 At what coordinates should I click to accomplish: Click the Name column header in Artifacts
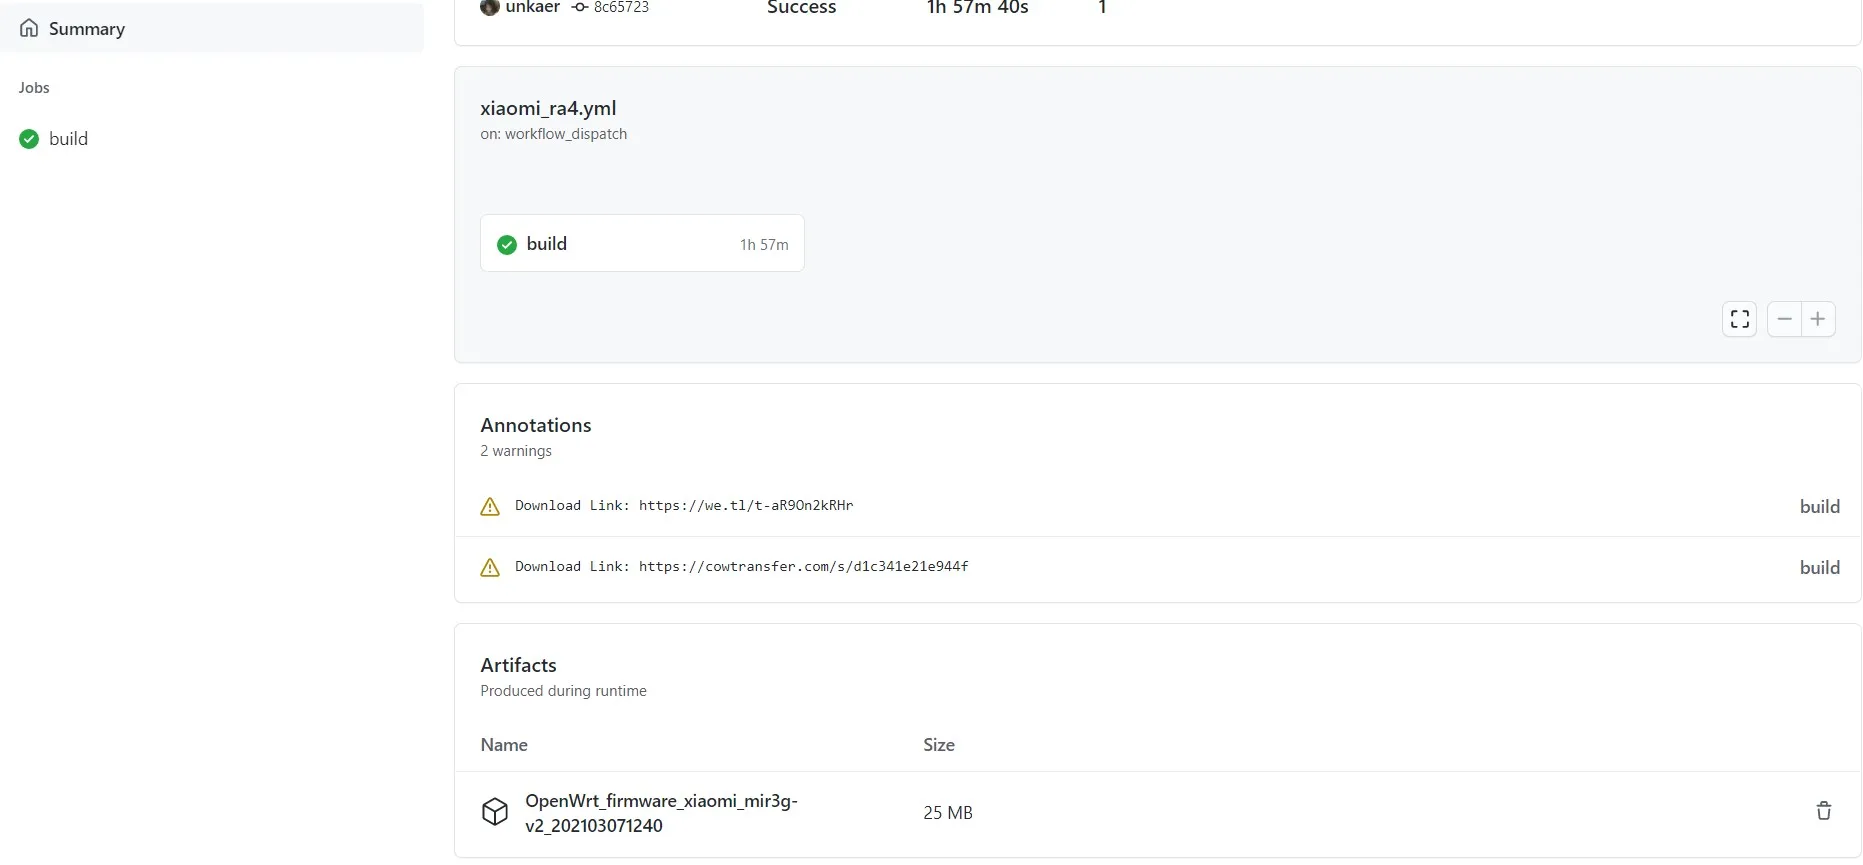[x=504, y=745]
